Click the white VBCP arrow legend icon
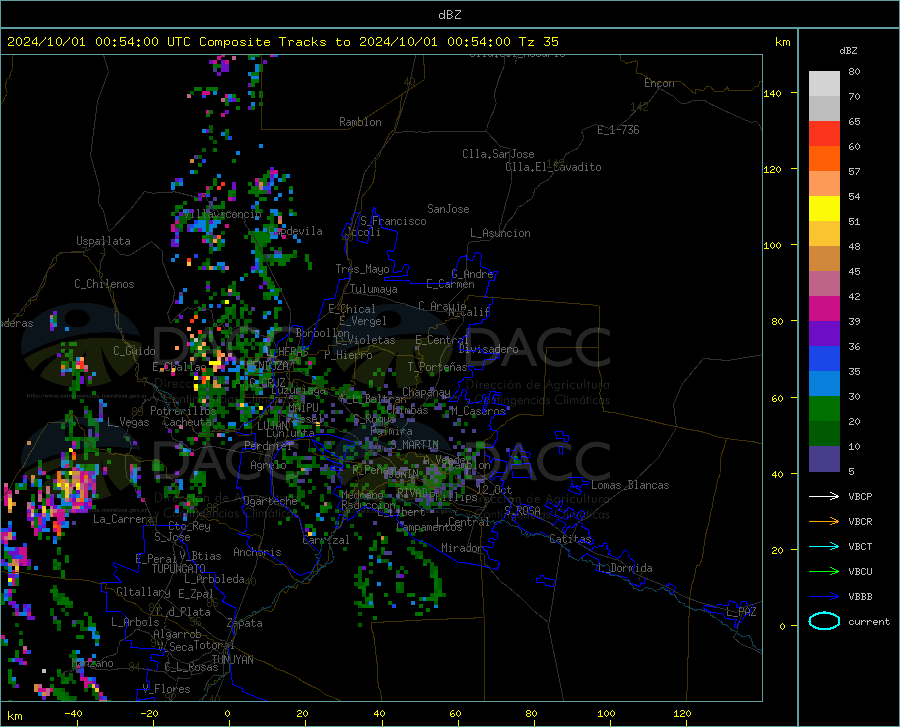The image size is (900, 727). (824, 496)
